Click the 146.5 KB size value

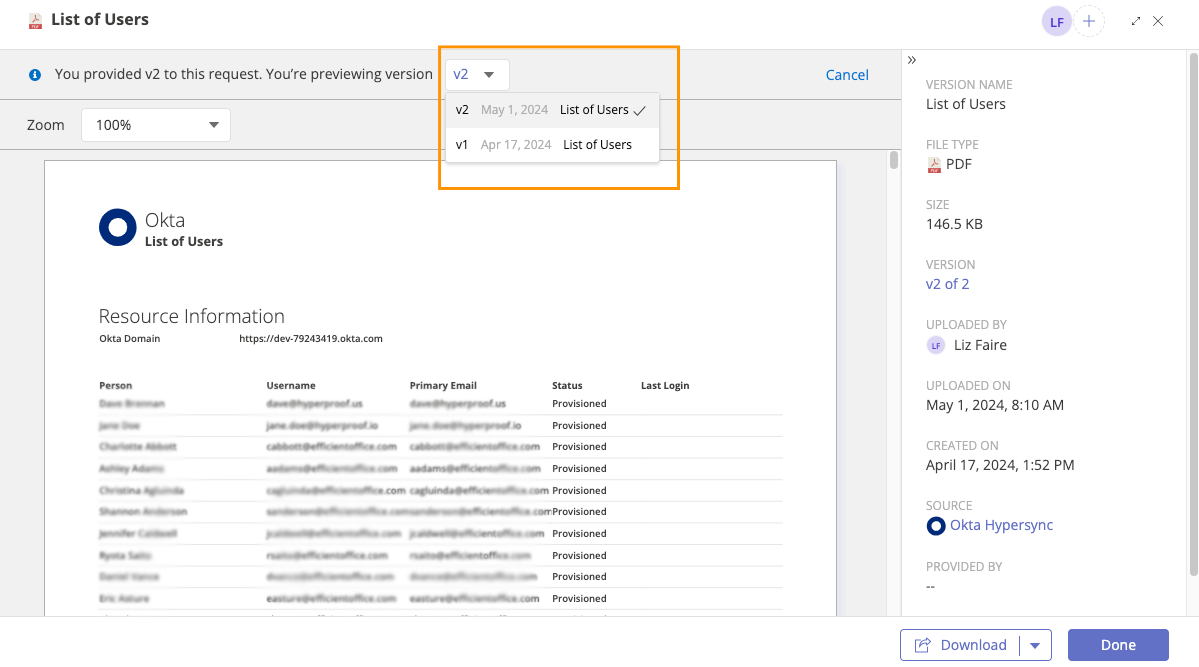pos(954,225)
